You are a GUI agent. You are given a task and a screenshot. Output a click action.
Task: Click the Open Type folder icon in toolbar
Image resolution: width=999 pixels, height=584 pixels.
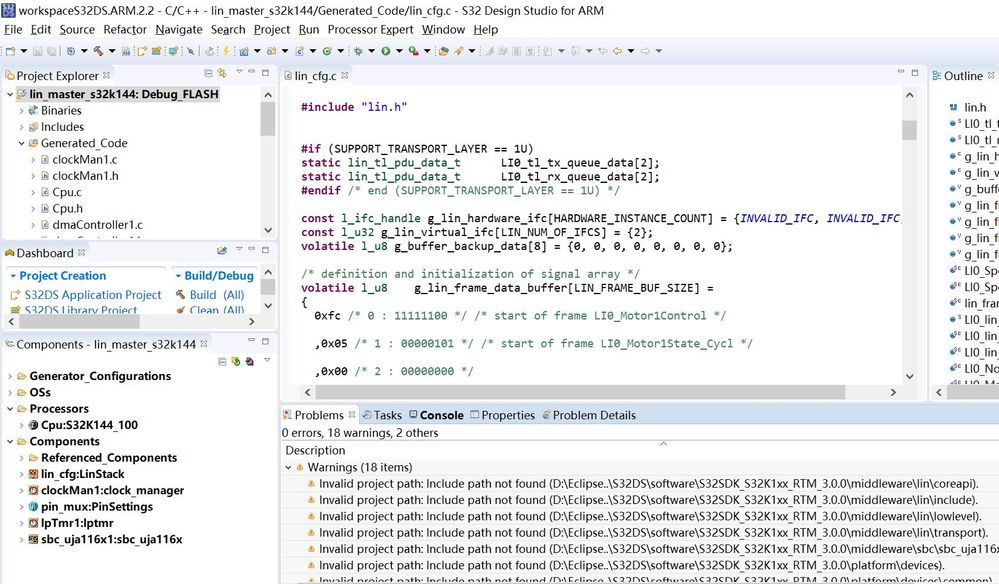pos(443,51)
